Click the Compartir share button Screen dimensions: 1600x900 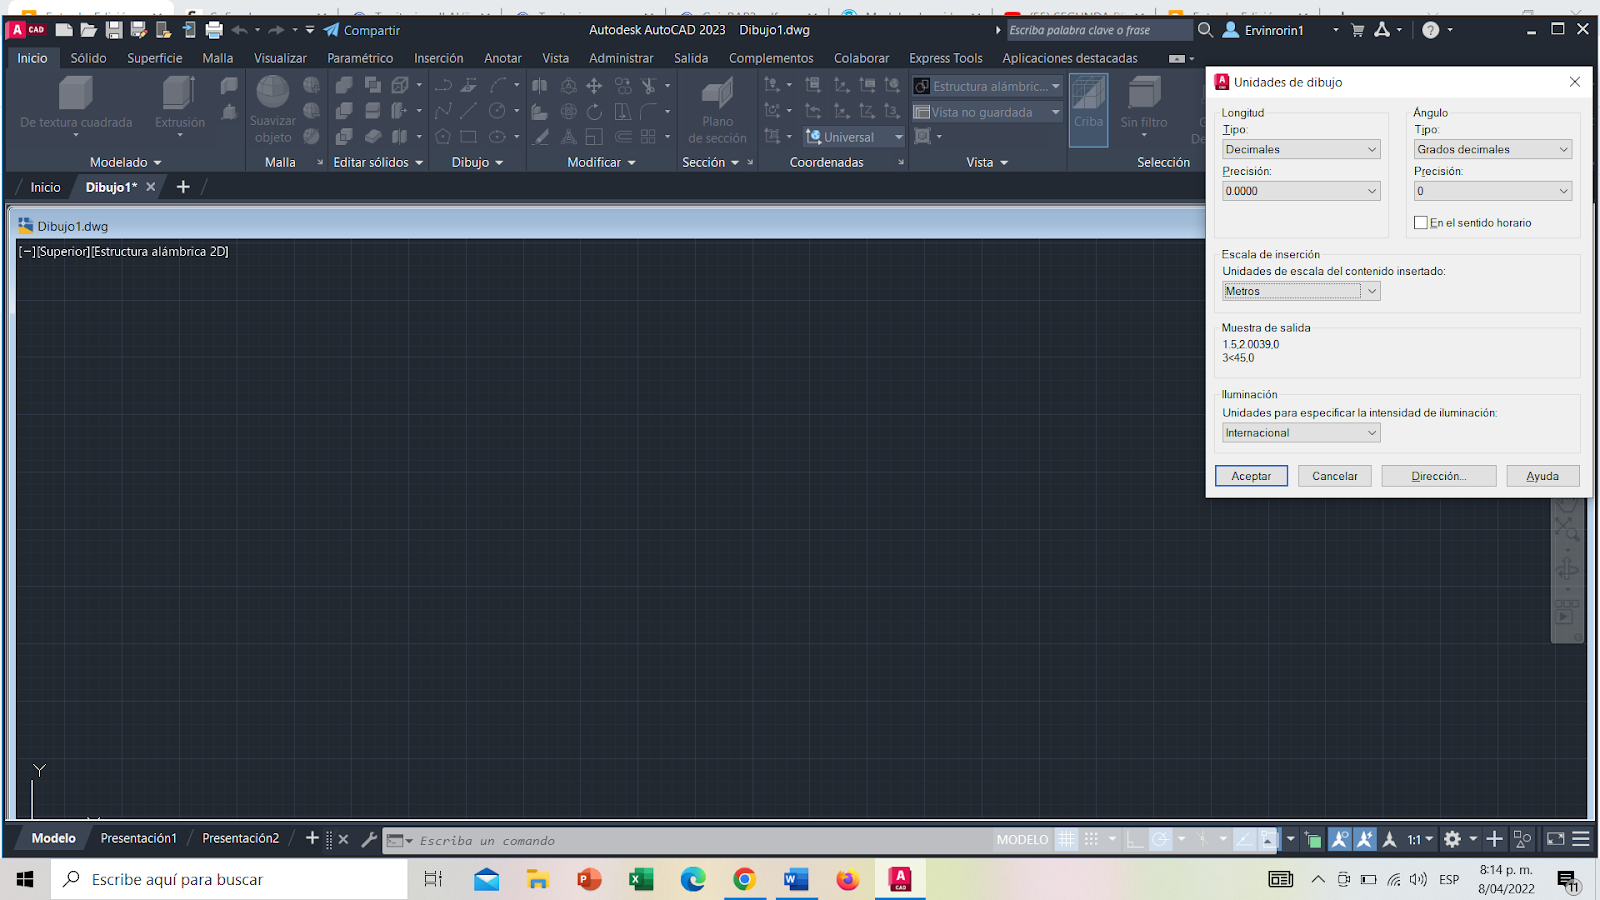361,30
